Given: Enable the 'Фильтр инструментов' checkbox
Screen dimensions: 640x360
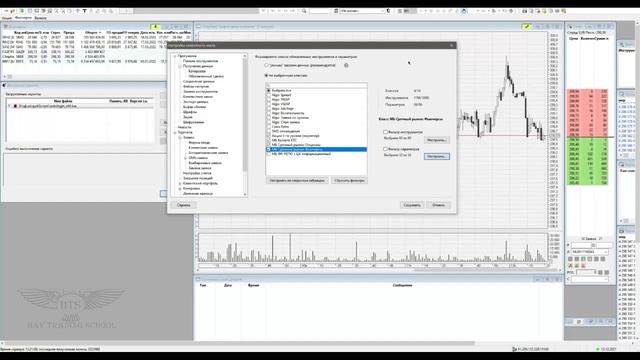Looking at the screenshot, I should 385,132.
